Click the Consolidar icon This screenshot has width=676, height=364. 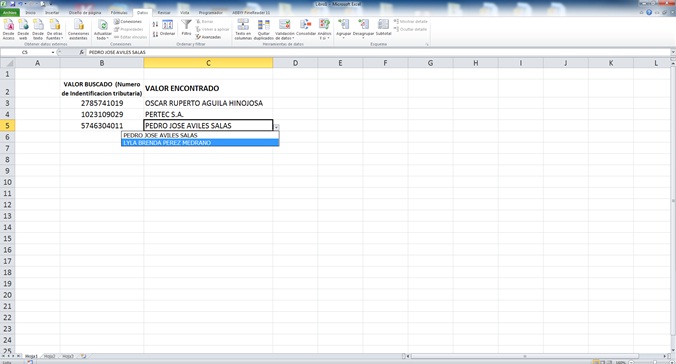pyautogui.click(x=306, y=28)
